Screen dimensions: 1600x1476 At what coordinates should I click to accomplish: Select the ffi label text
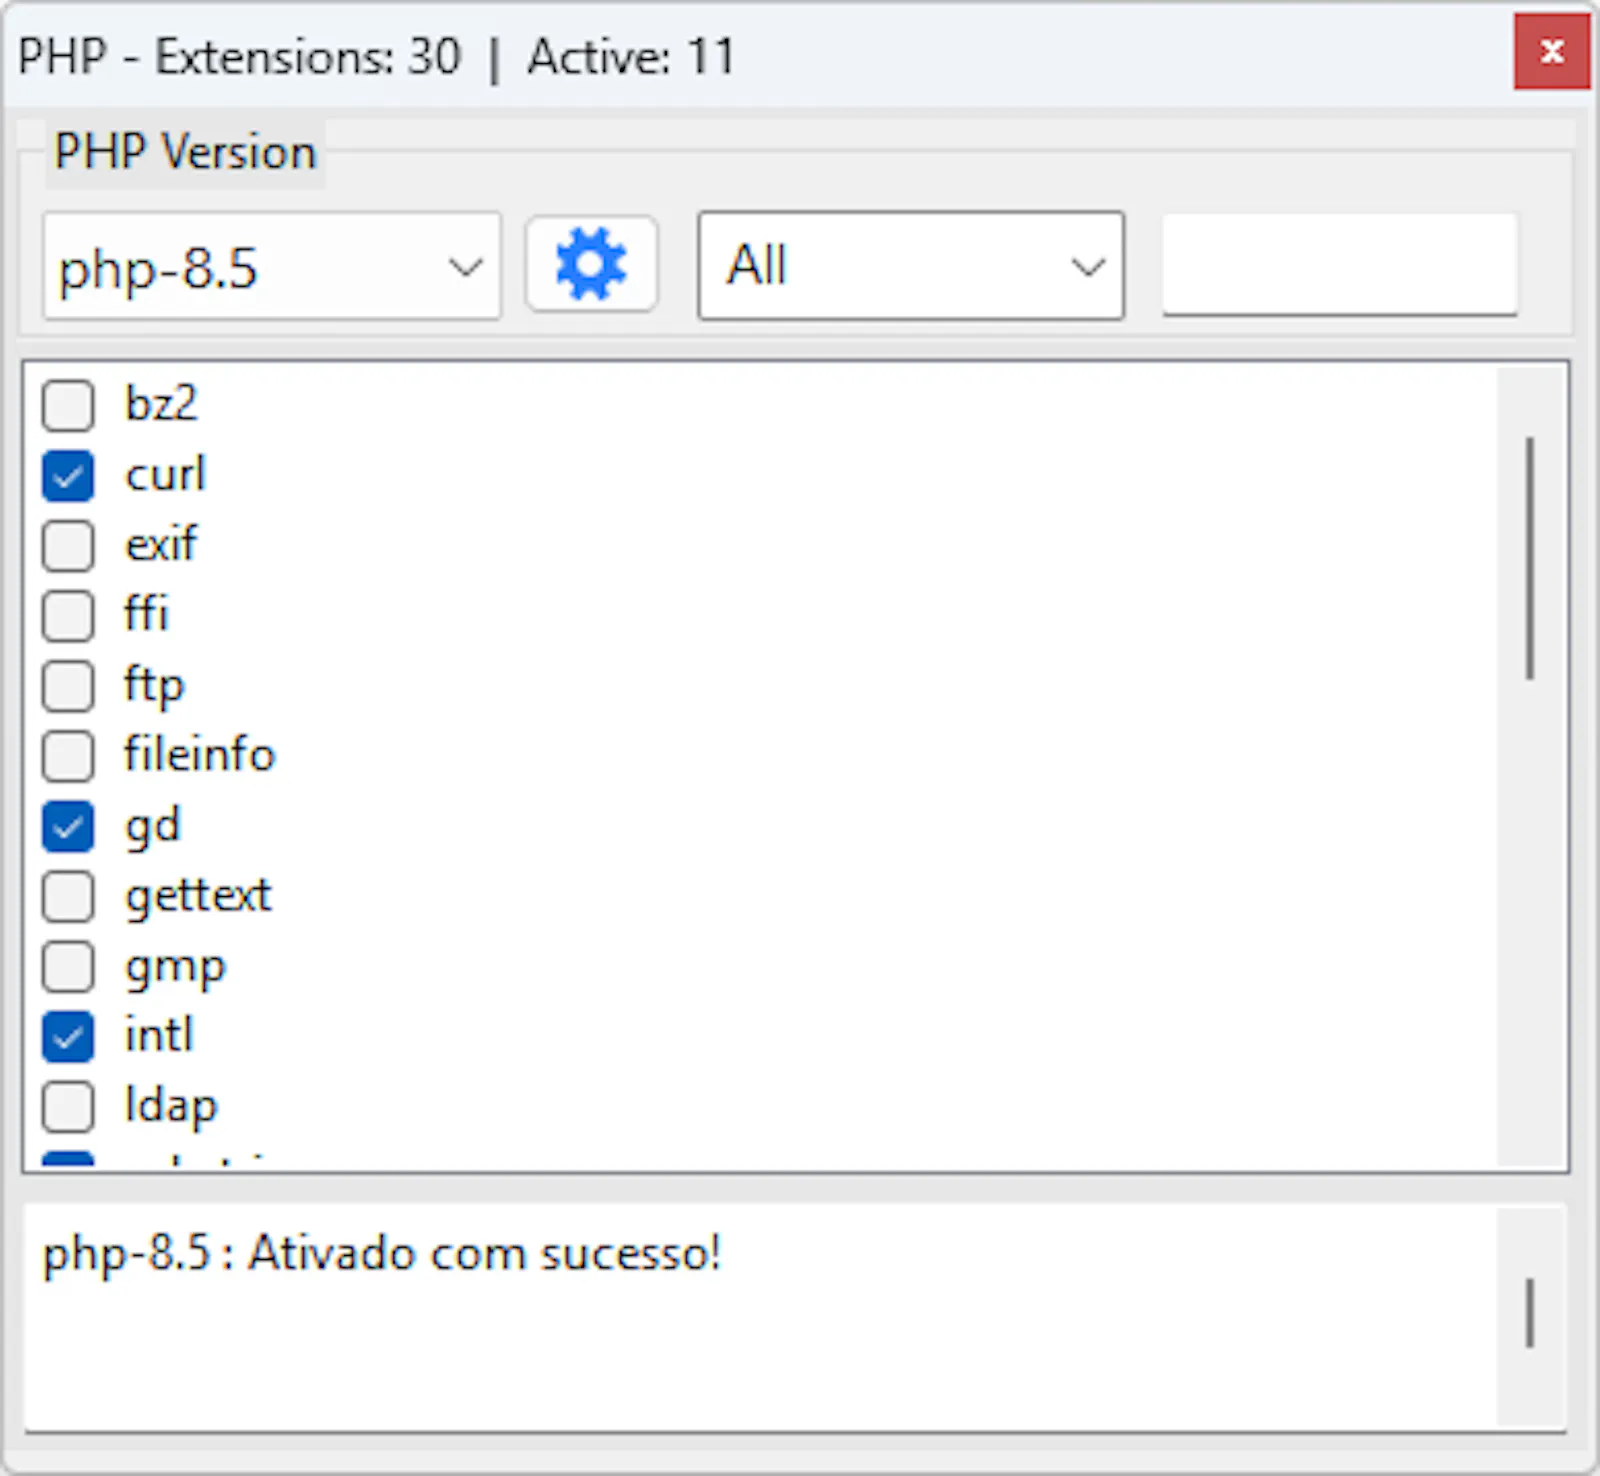[x=146, y=614]
